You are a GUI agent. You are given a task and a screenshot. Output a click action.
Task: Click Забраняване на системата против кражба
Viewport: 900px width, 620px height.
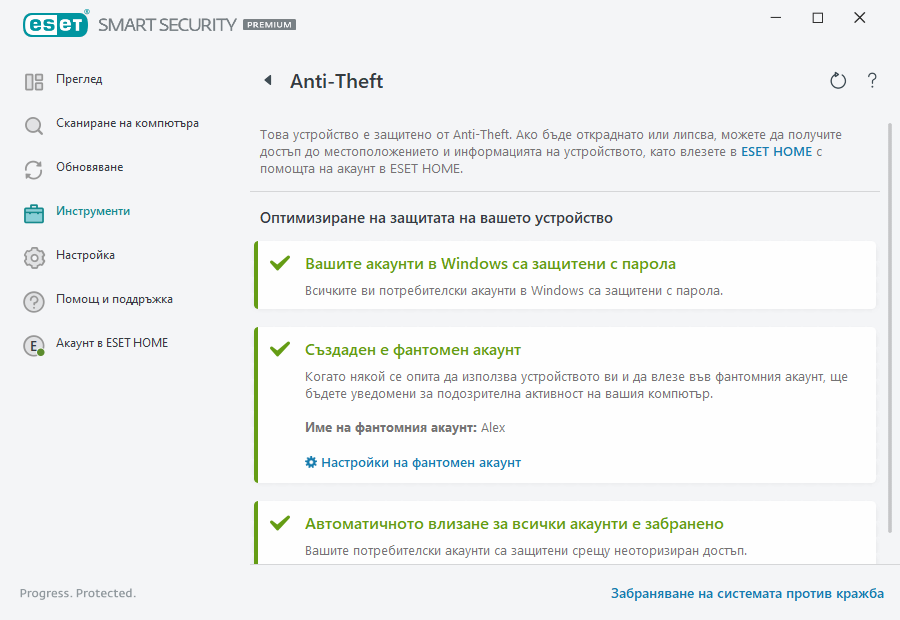tap(747, 593)
